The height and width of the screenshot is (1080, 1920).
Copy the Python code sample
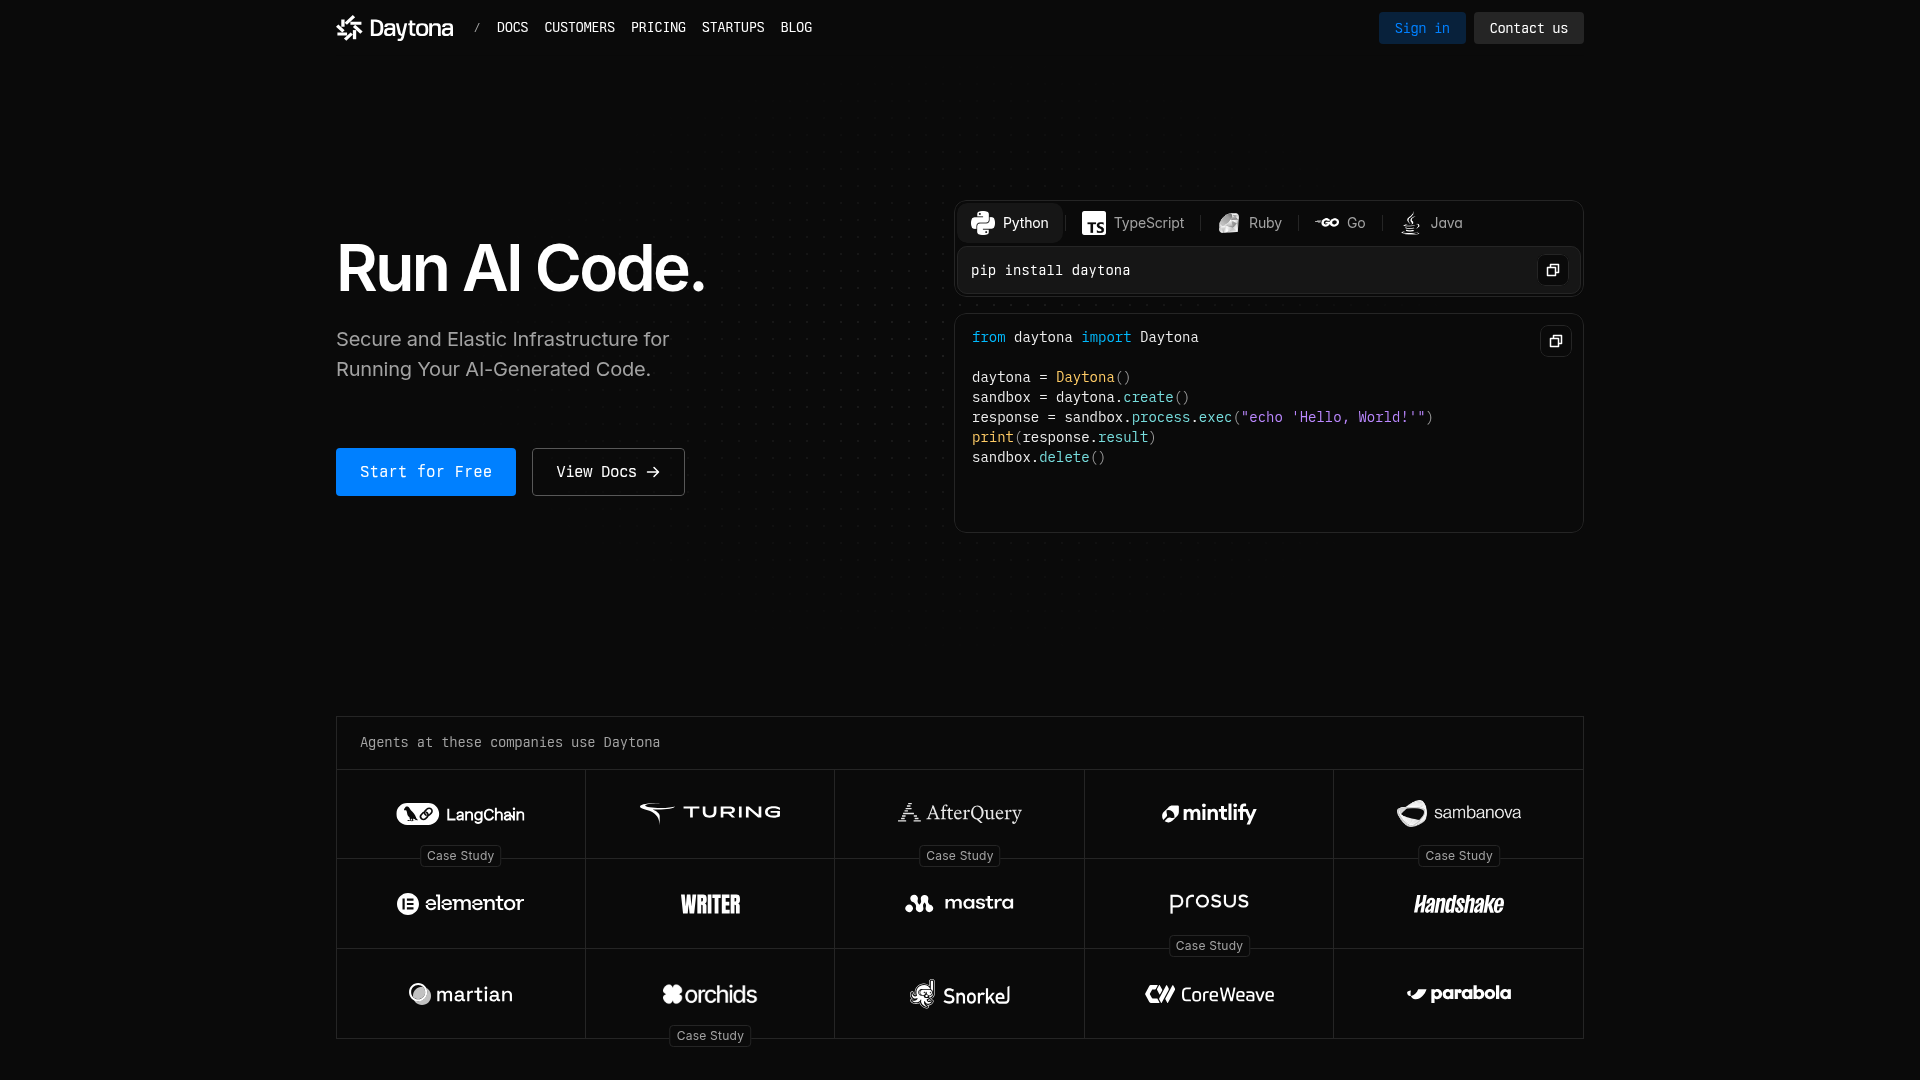pos(1555,341)
